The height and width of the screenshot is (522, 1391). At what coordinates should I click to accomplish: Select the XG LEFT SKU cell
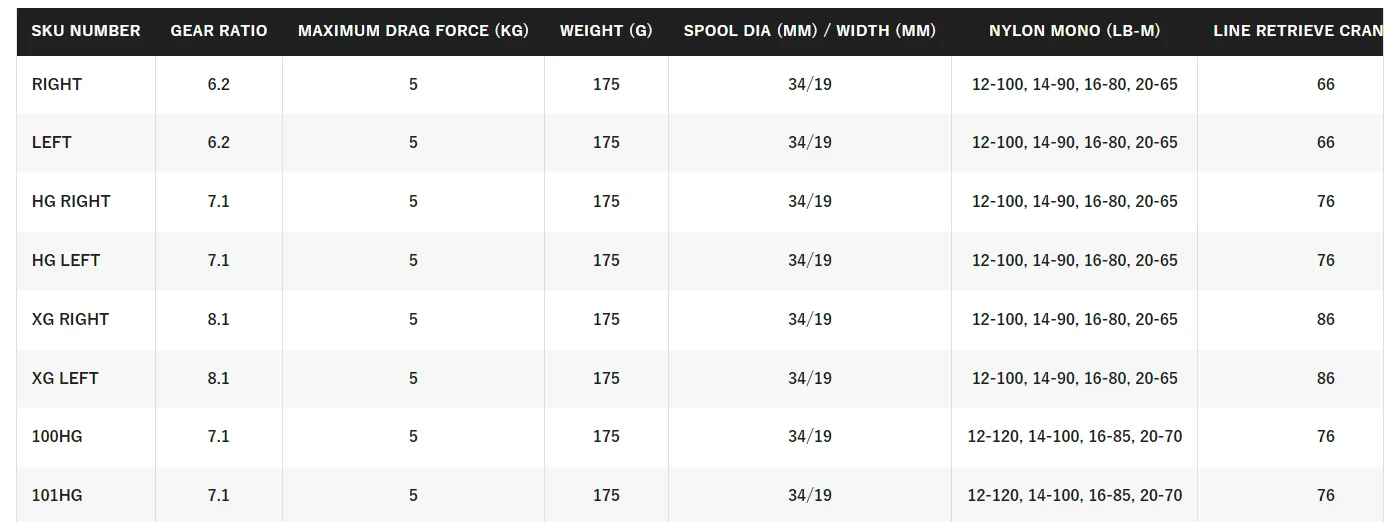pyautogui.click(x=65, y=378)
